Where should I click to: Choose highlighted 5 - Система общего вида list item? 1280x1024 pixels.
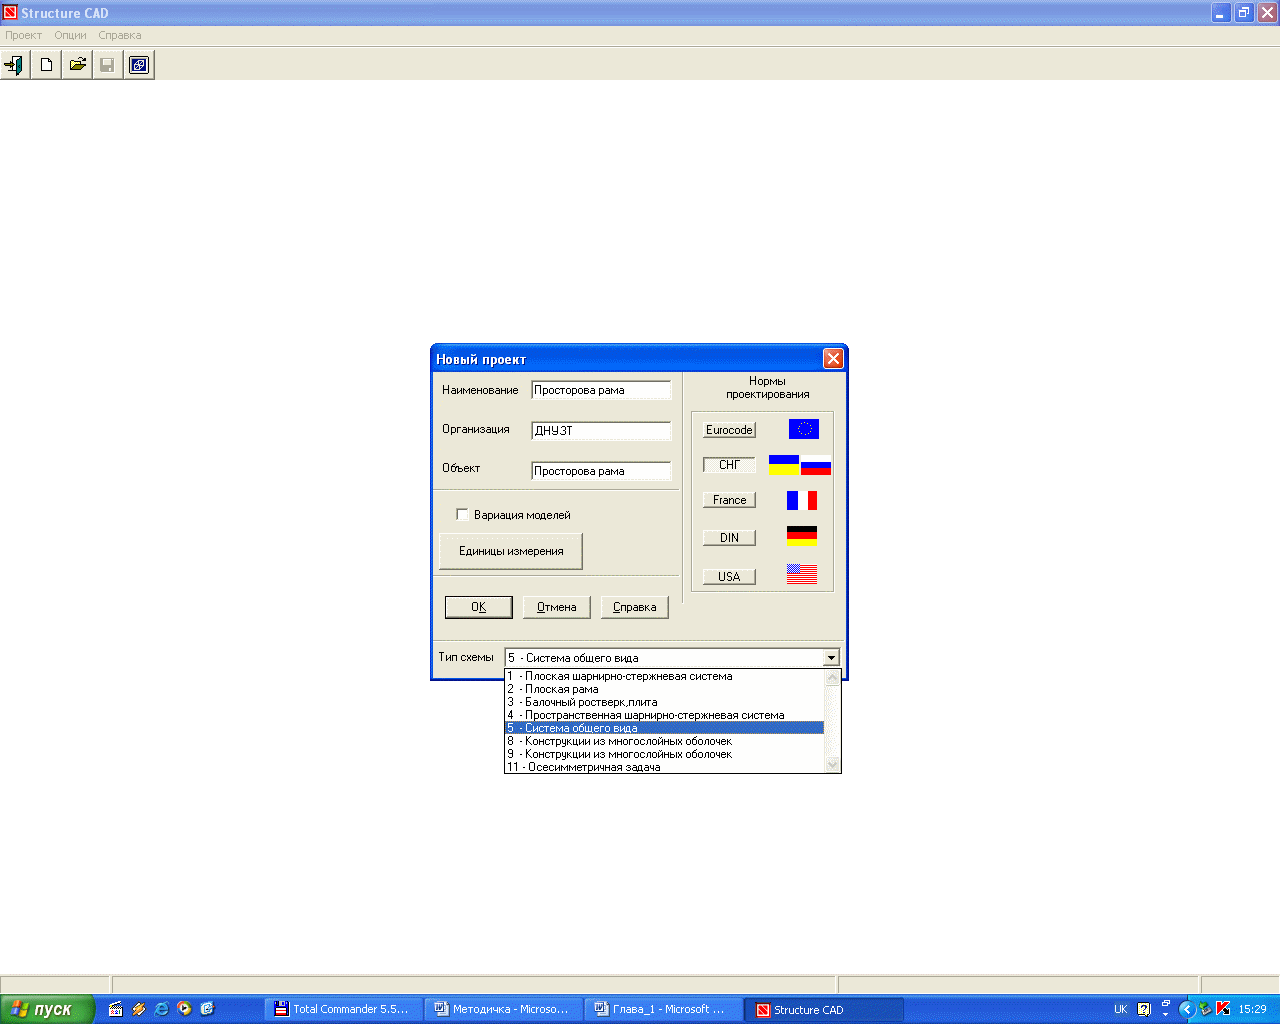pos(664,728)
